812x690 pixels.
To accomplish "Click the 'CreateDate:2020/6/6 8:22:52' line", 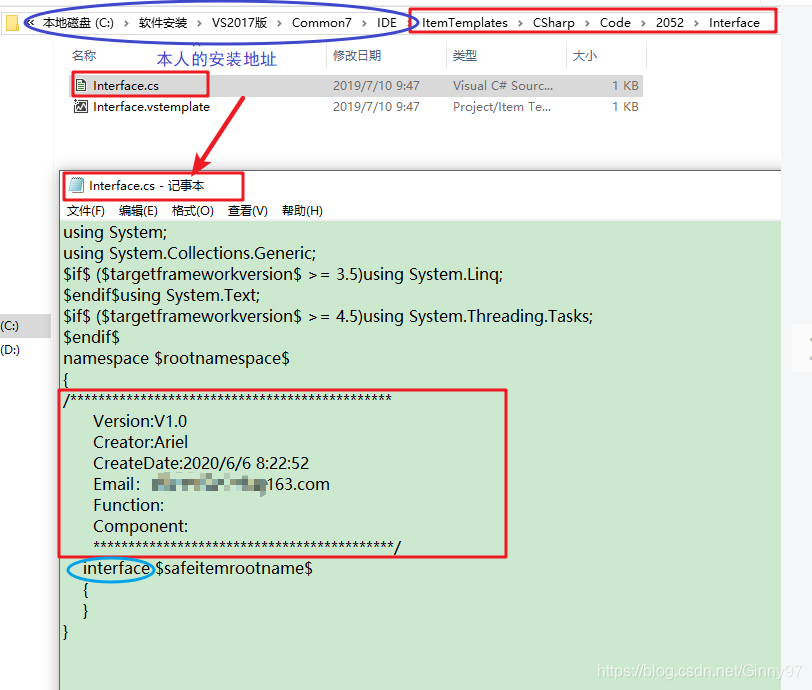I will (201, 463).
